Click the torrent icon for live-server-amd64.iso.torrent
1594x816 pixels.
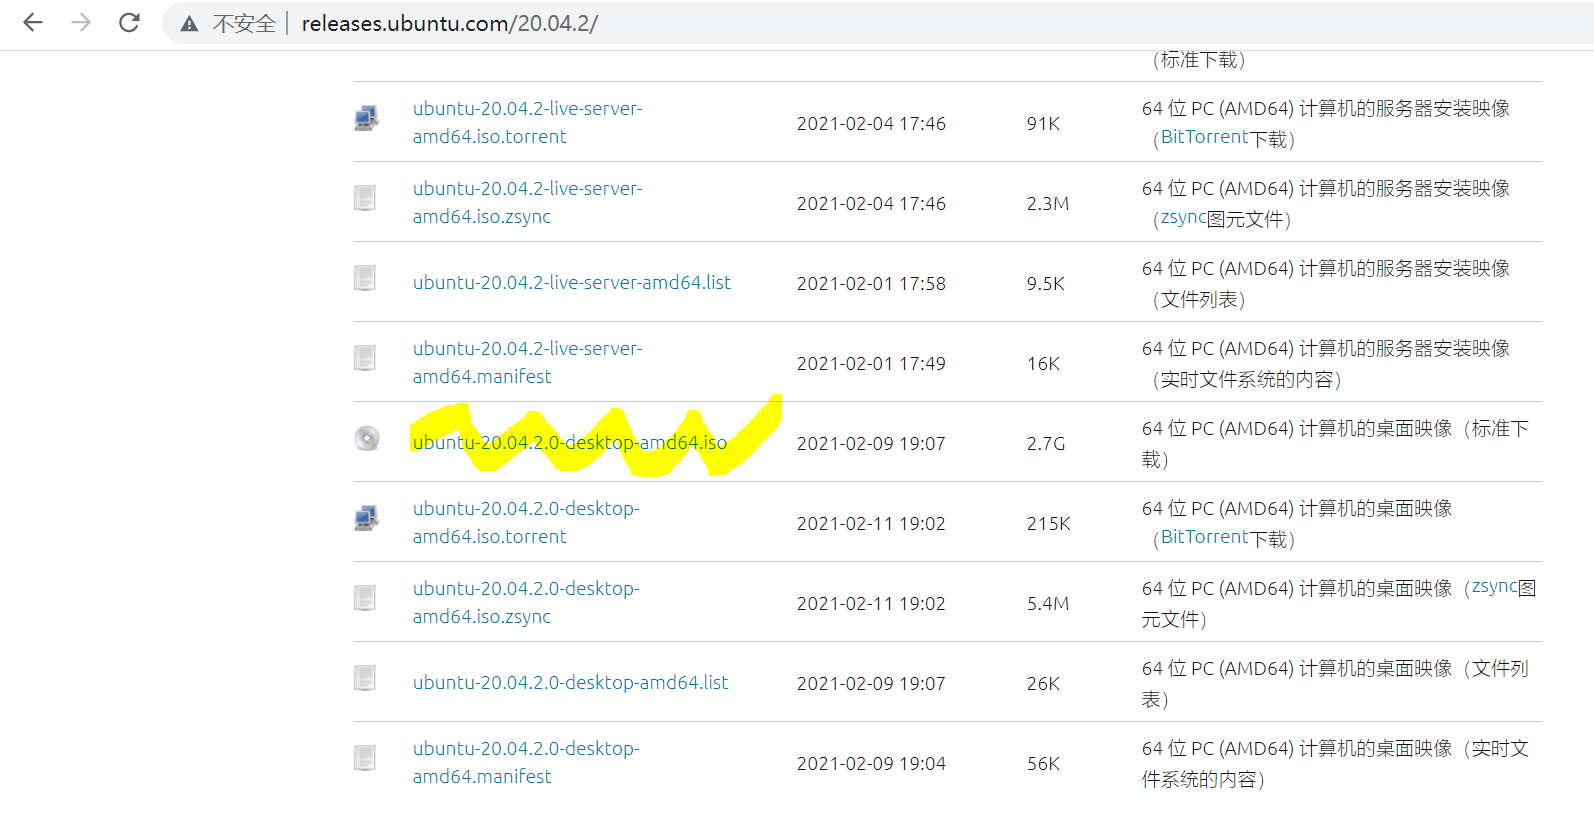[x=367, y=119]
